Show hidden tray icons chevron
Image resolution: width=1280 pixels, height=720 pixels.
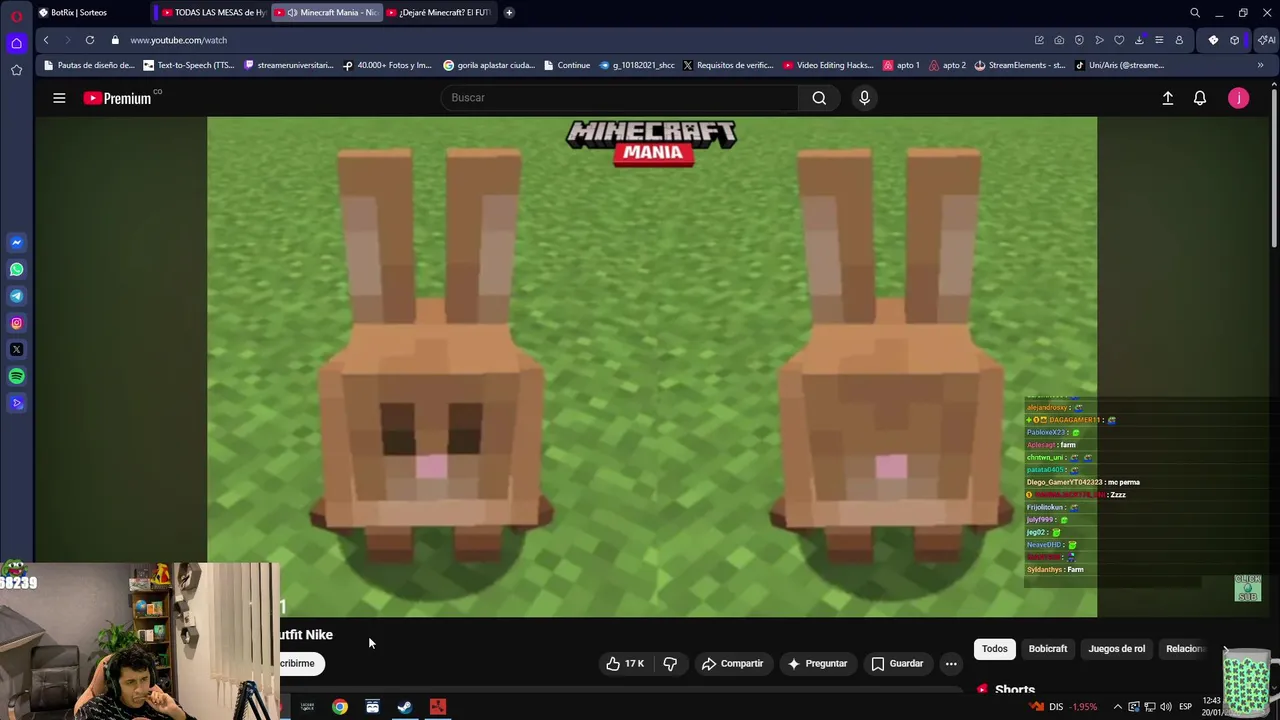[1117, 707]
